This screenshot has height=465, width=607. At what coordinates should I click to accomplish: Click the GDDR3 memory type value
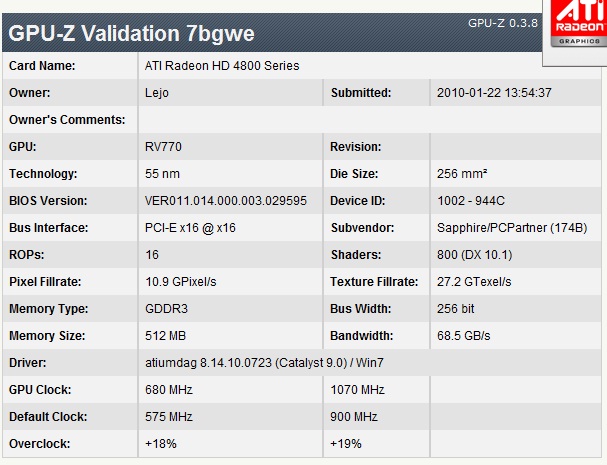point(166,309)
